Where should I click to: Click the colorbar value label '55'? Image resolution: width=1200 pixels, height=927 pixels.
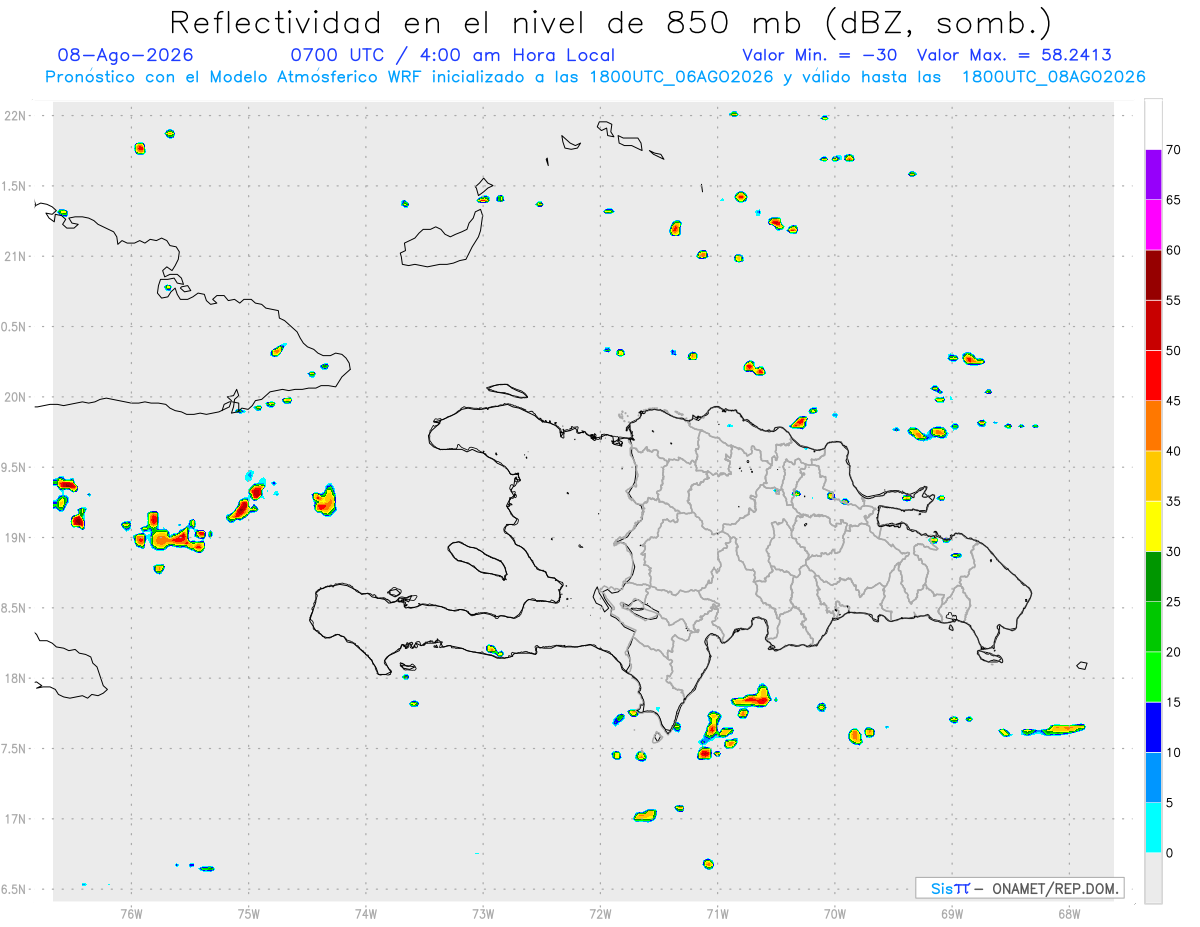[x=1173, y=300]
